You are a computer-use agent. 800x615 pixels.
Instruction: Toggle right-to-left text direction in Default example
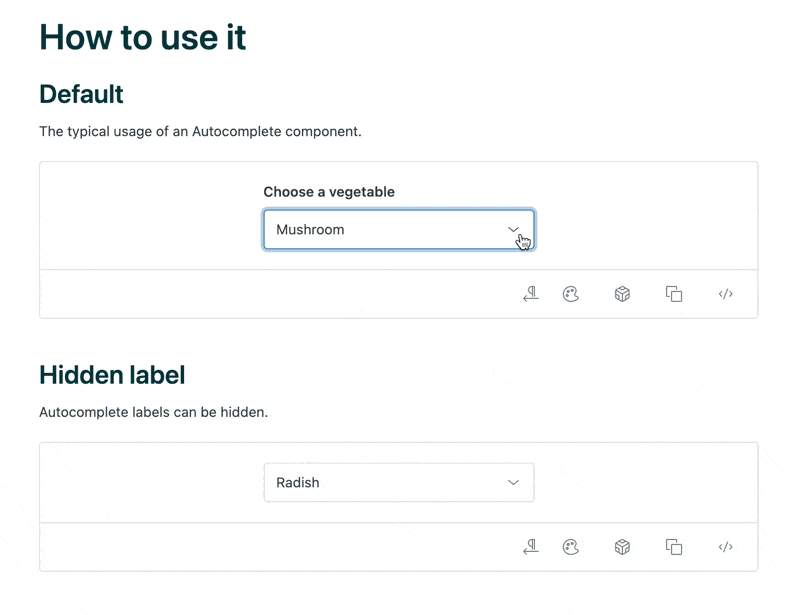pyautogui.click(x=531, y=294)
